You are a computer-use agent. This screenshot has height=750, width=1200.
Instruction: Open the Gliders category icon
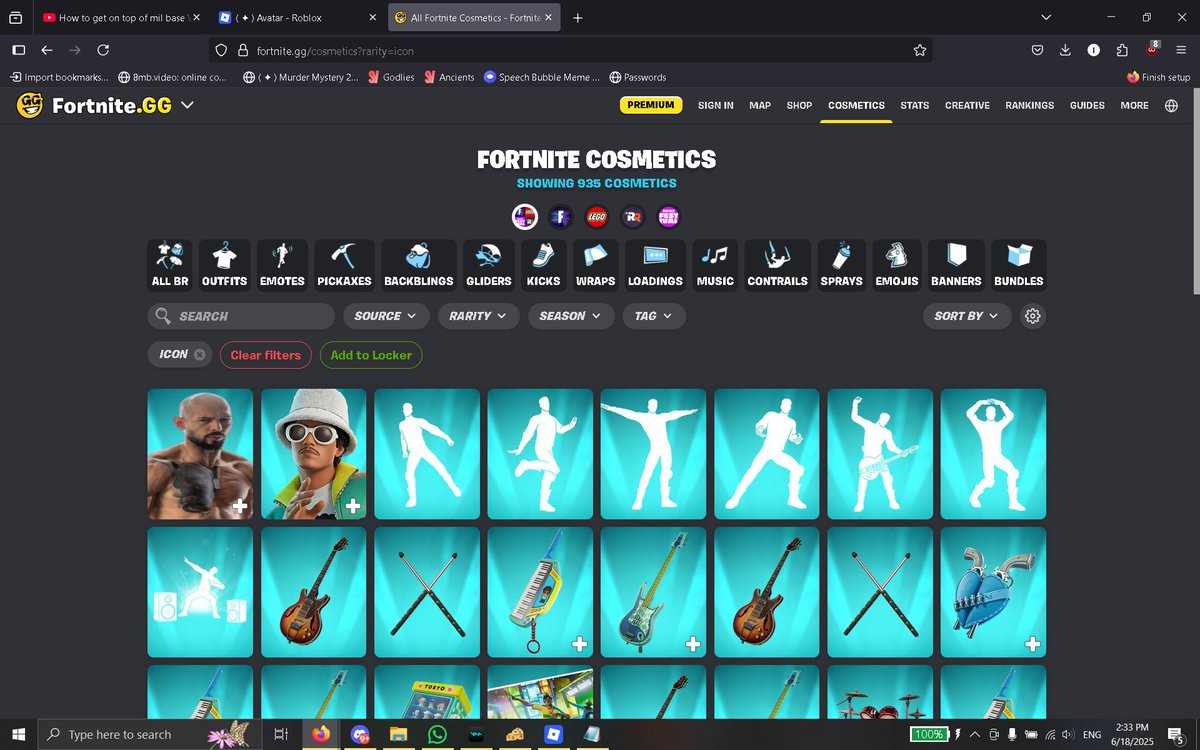pyautogui.click(x=489, y=265)
